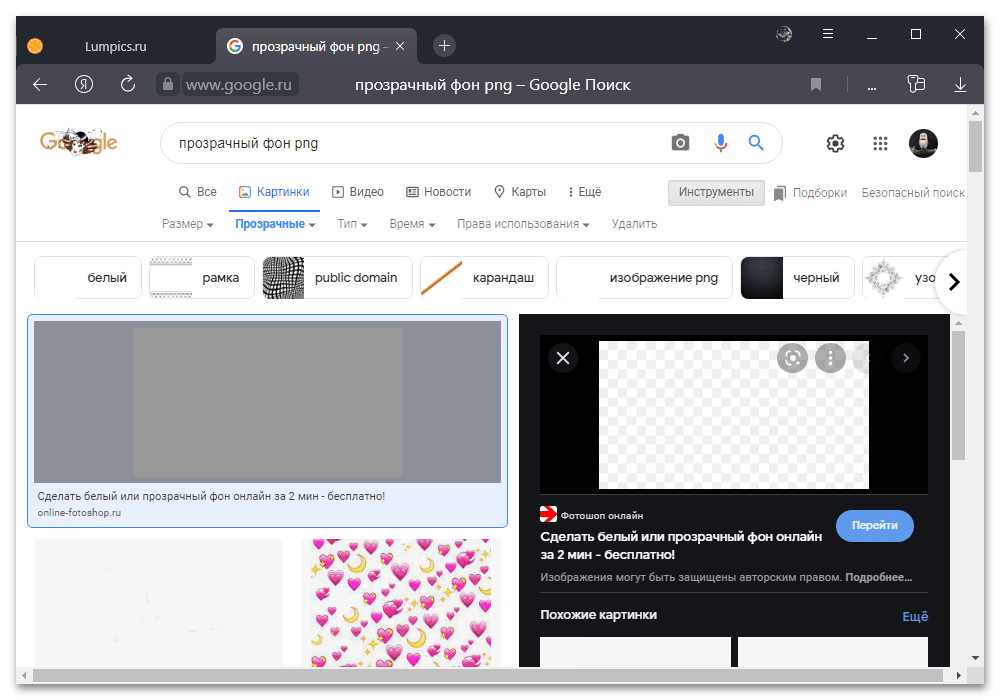The width and height of the screenshot is (1000, 700).
Task: Expand the Размер filter dropdown
Action: pyautogui.click(x=187, y=224)
